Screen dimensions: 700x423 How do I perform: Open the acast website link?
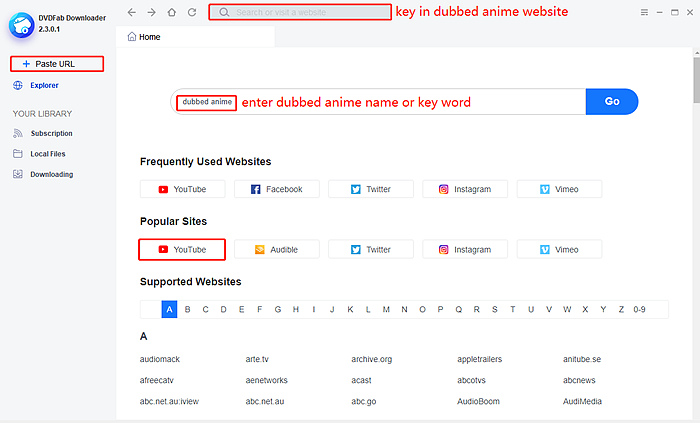(361, 380)
